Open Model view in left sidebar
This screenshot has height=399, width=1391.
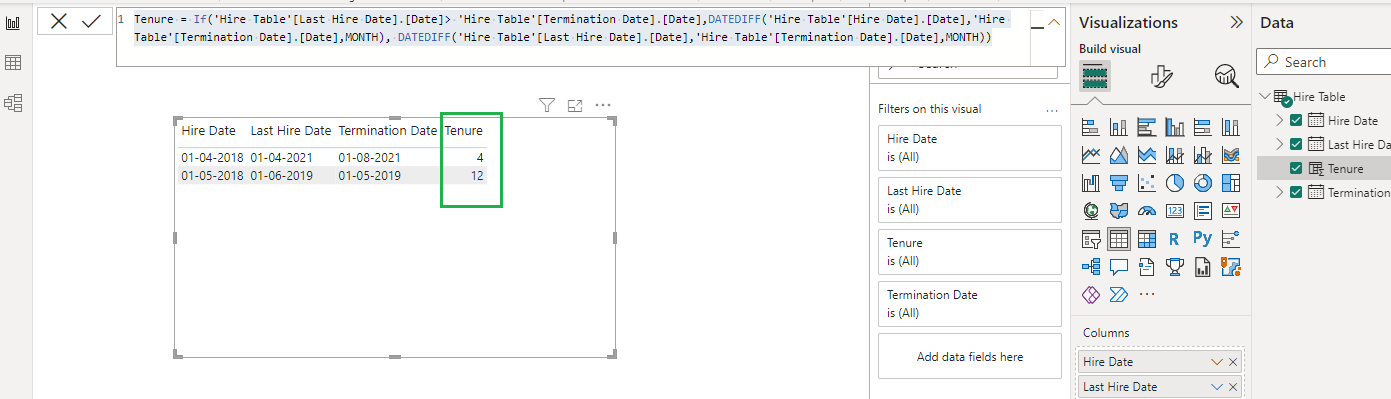[x=14, y=102]
